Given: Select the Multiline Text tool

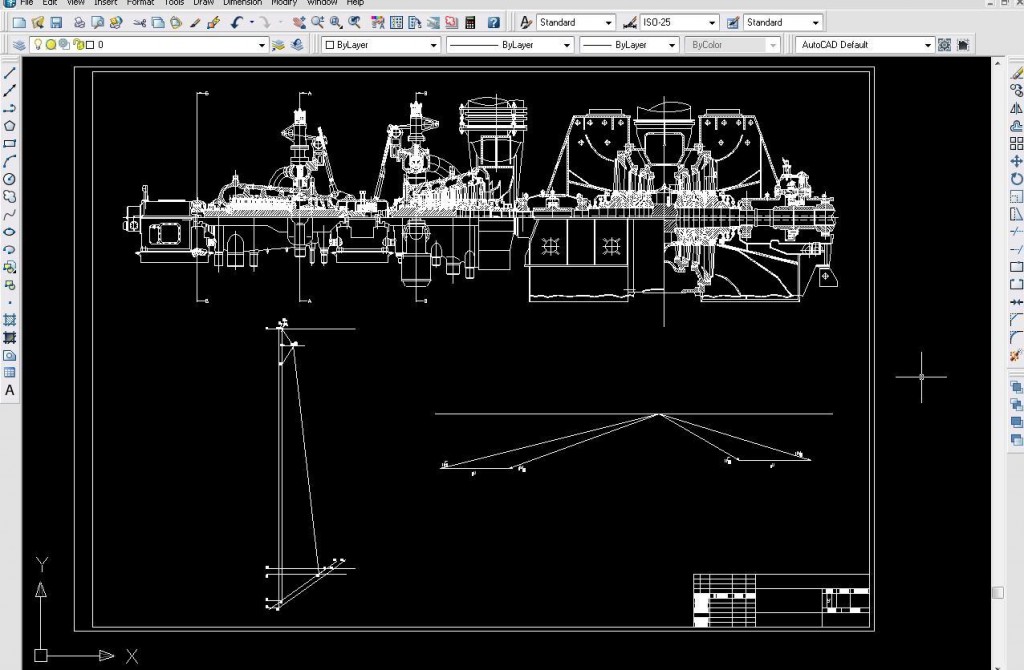Looking at the screenshot, I should coord(10,391).
